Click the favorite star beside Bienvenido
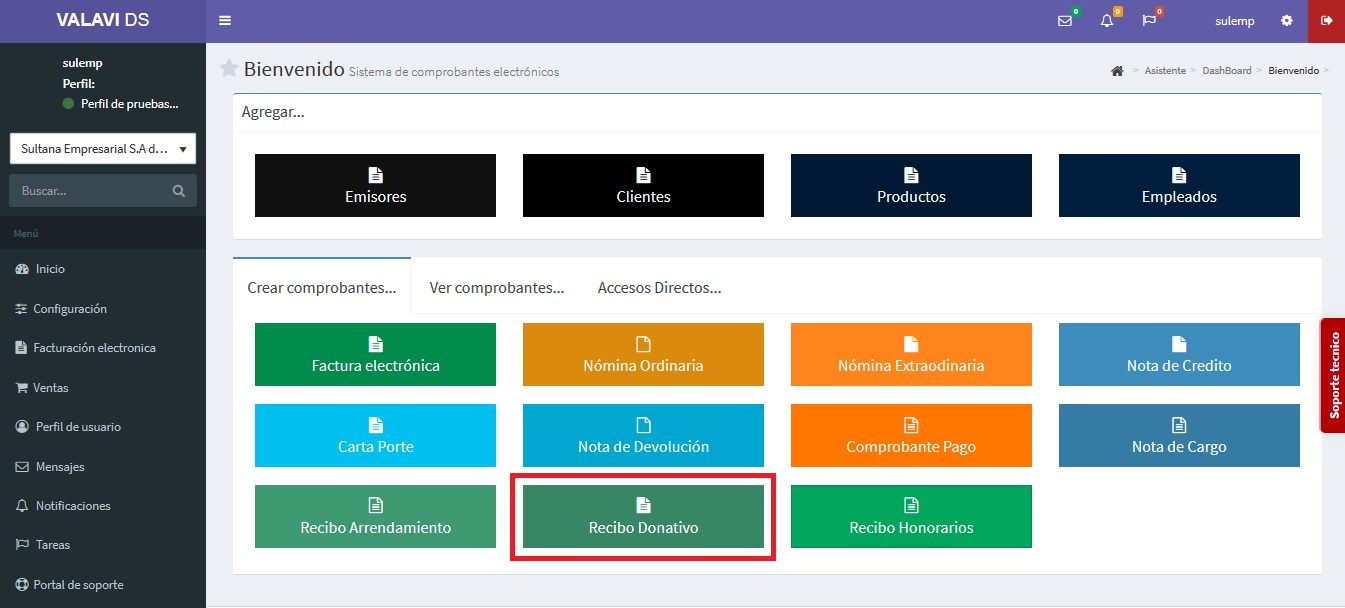The image size is (1345, 608). [x=229, y=69]
